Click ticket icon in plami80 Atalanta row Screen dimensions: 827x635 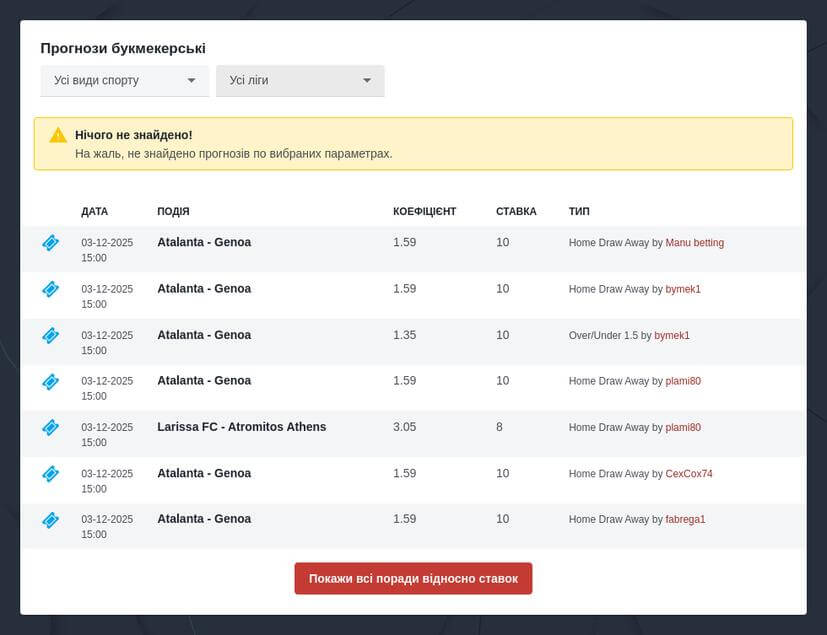point(50,381)
